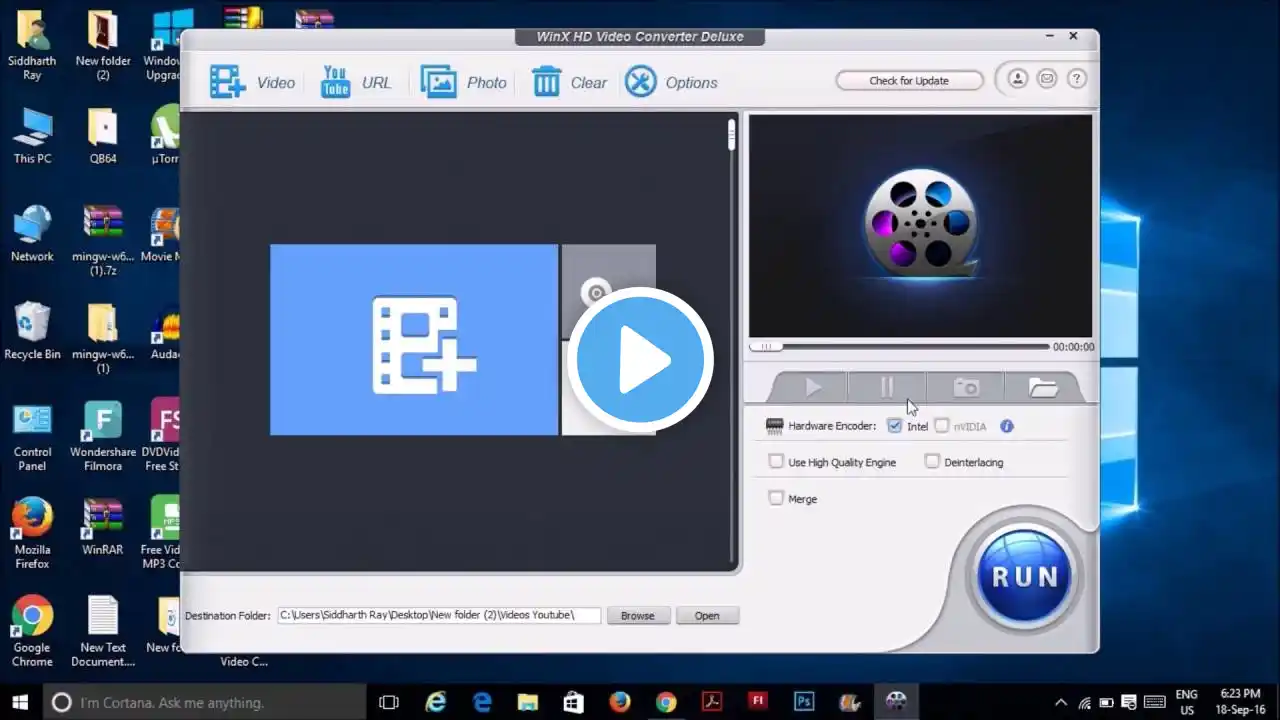Click the user account icon
The width and height of the screenshot is (1280, 720).
(x=1017, y=79)
